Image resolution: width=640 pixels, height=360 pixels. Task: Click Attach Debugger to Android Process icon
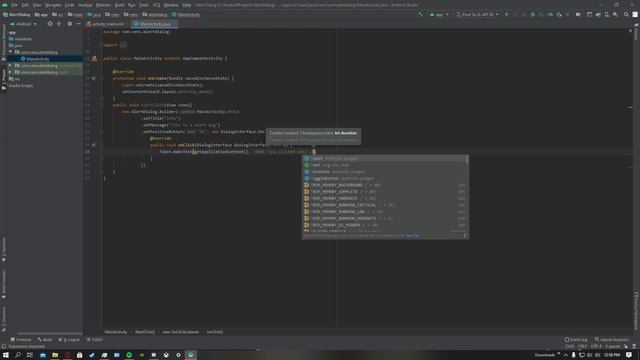[x=559, y=14]
